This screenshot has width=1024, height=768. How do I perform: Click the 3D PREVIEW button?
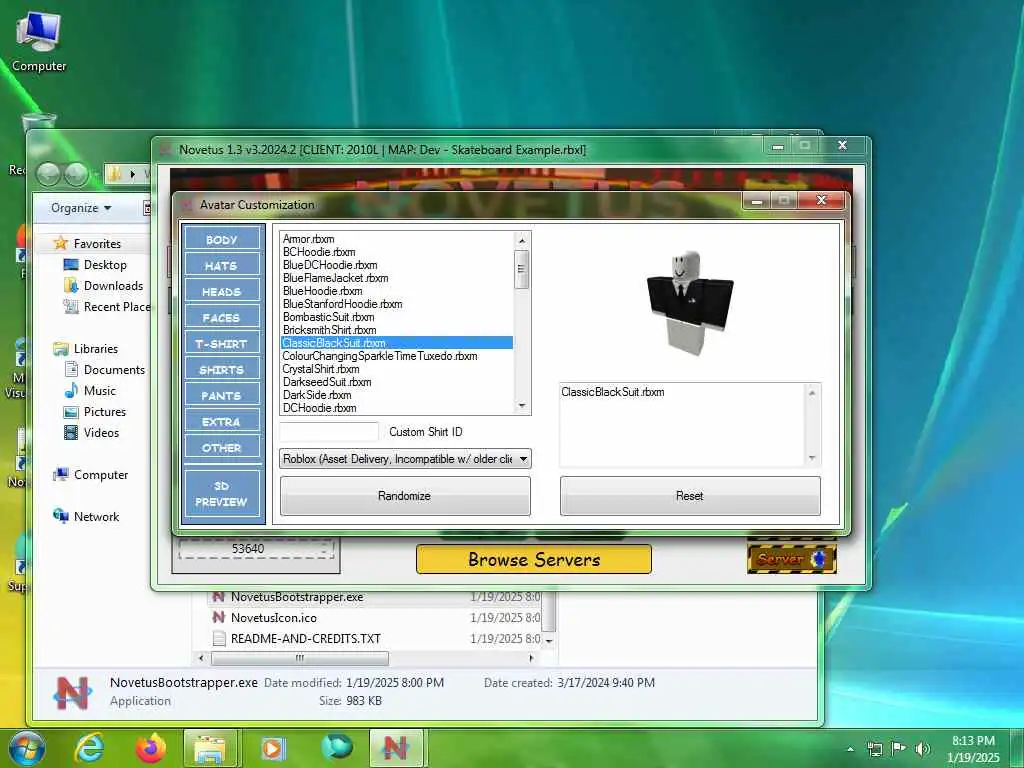(x=222, y=494)
